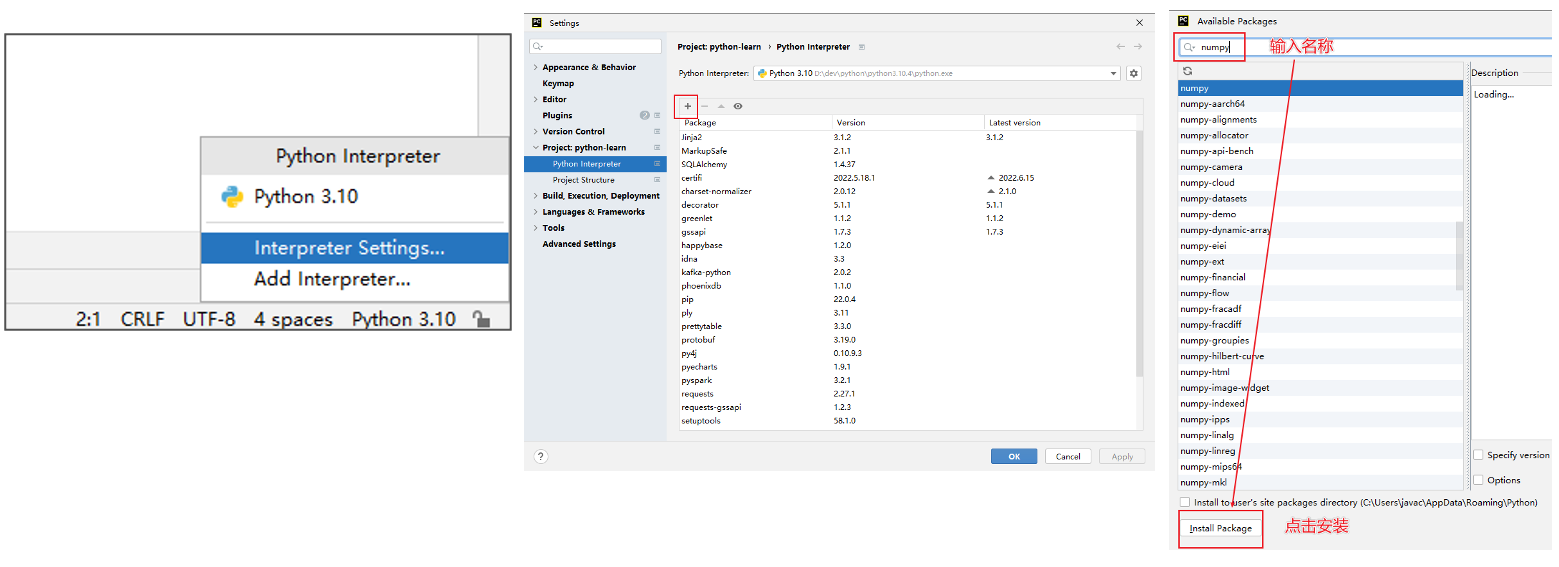
Task: Select Interpreter Settings… from popup menu
Action: (x=349, y=249)
